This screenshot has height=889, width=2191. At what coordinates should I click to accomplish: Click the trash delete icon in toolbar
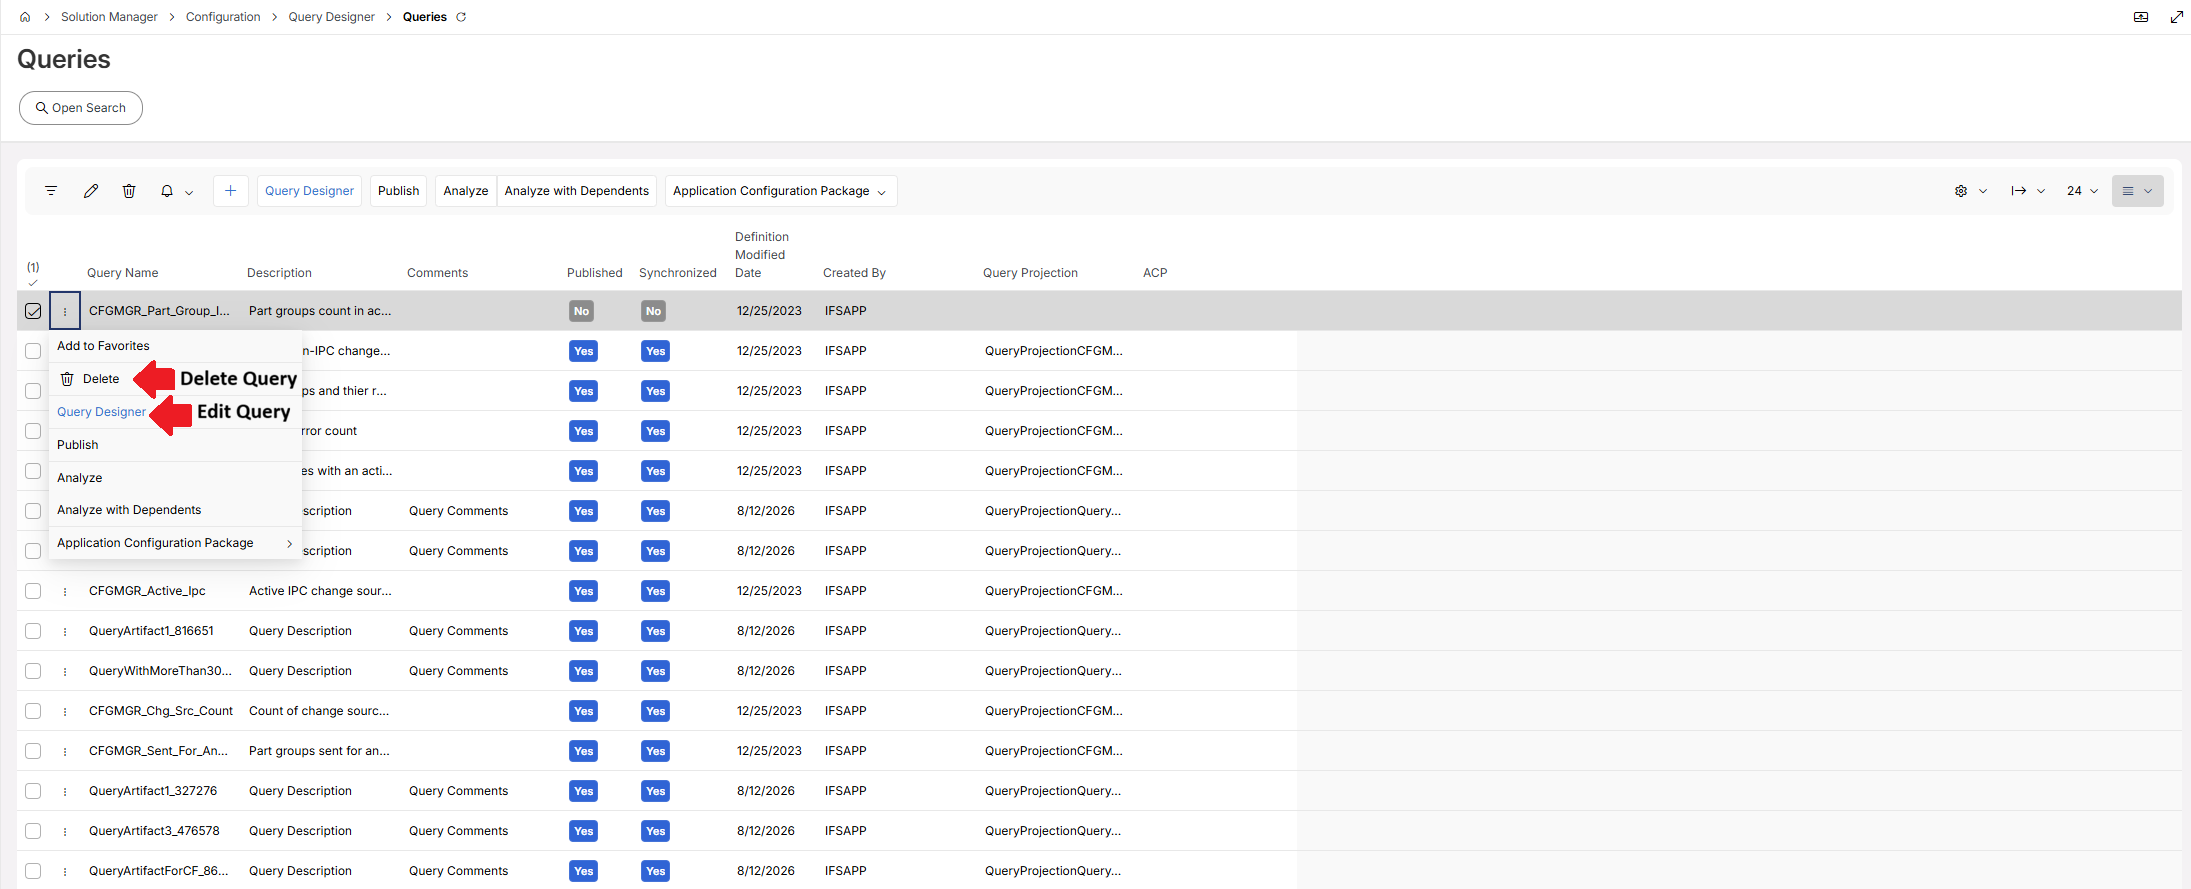pos(129,191)
